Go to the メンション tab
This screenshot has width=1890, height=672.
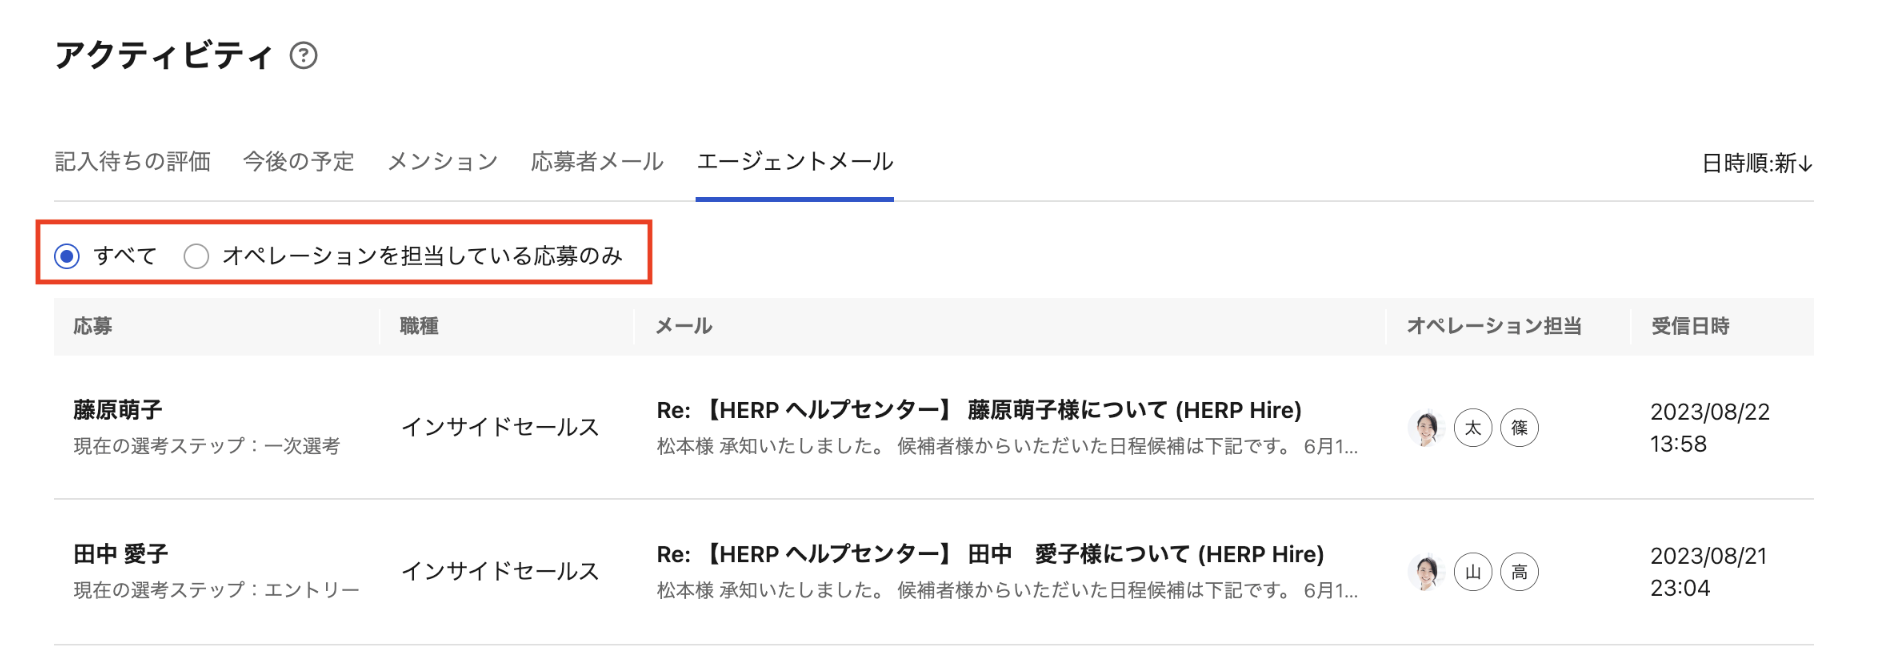pos(442,162)
